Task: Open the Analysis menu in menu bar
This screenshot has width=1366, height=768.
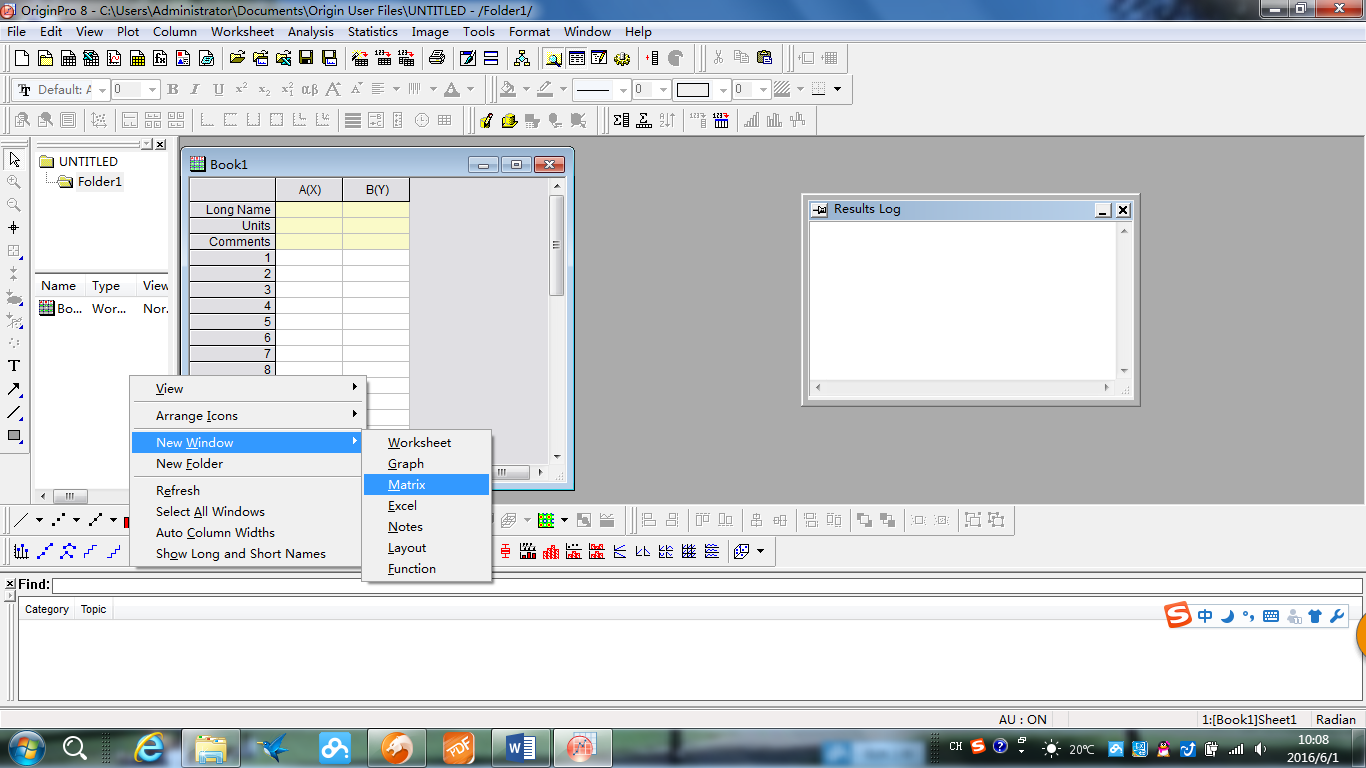Action: click(310, 31)
